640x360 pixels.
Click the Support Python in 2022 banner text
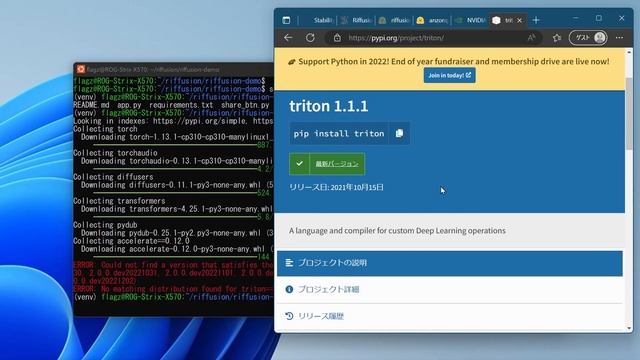[x=454, y=62]
